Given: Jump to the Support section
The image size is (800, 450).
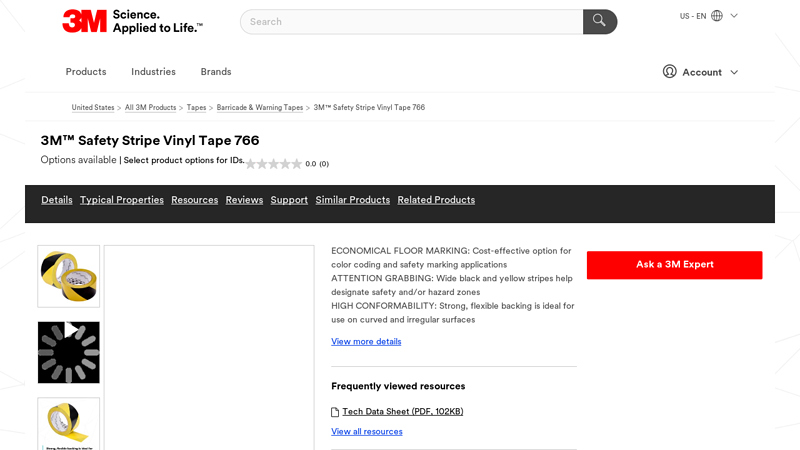Looking at the screenshot, I should pyautogui.click(x=289, y=200).
